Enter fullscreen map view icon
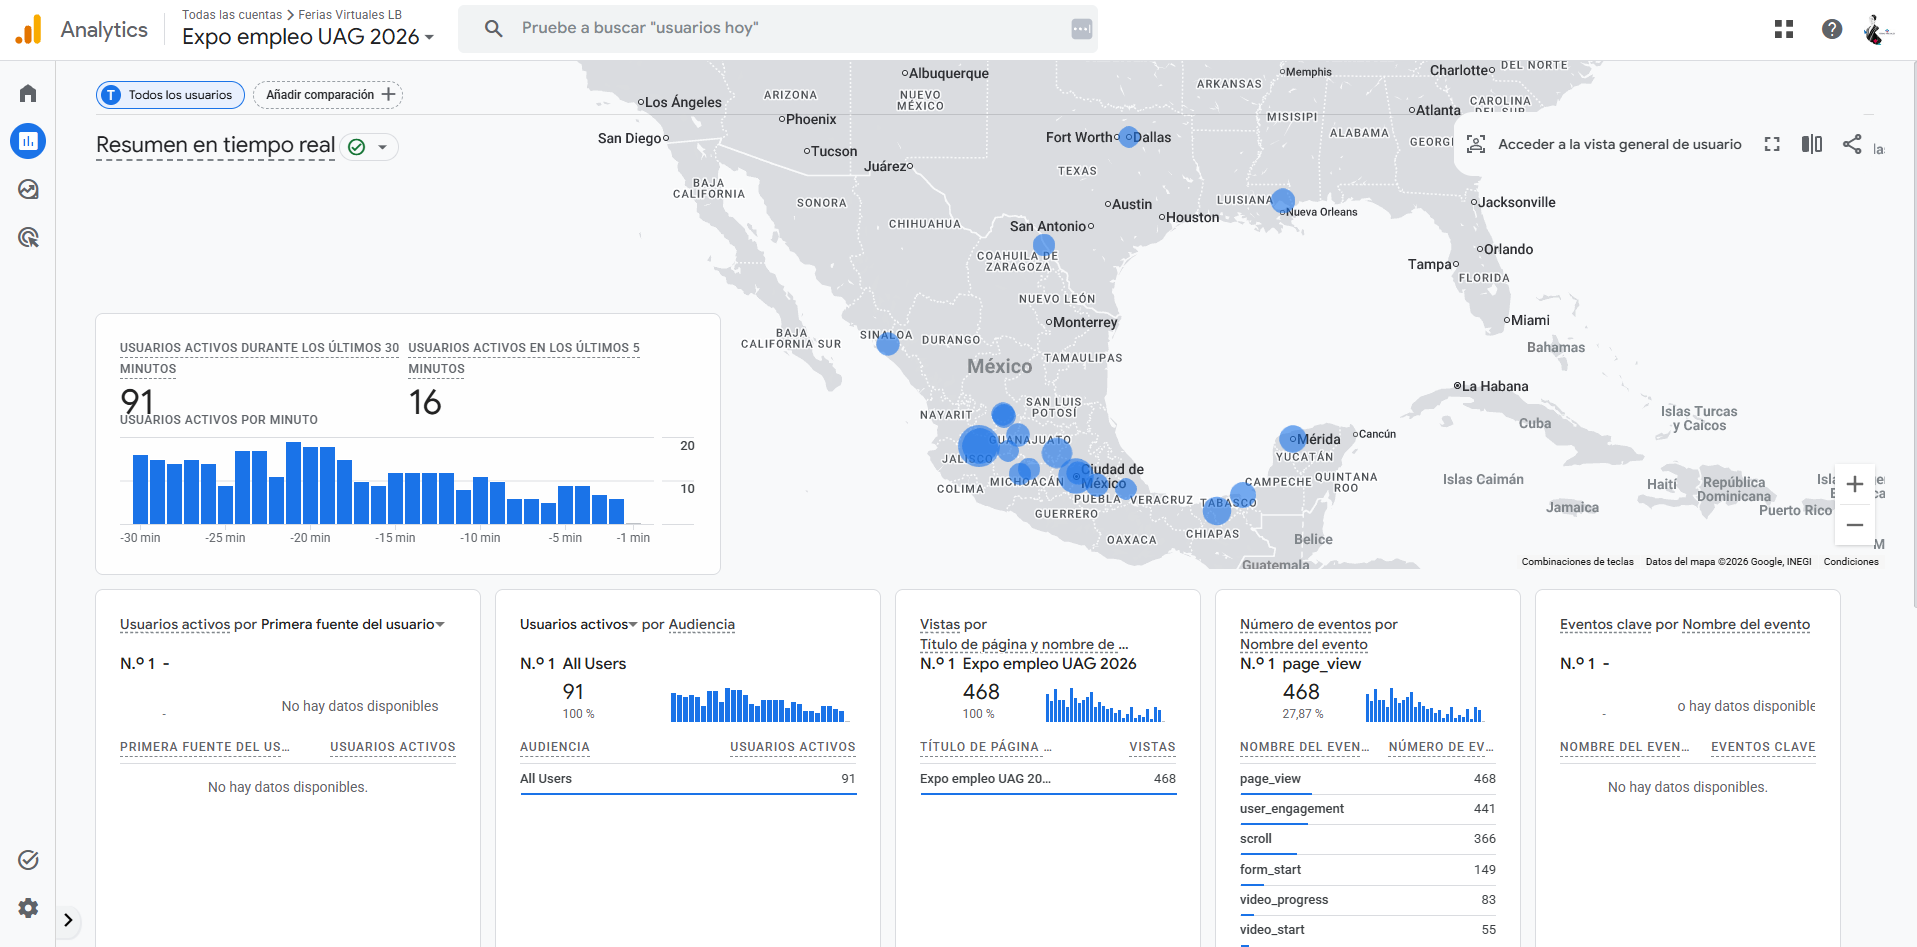This screenshot has height=947, width=1917. tap(1772, 144)
